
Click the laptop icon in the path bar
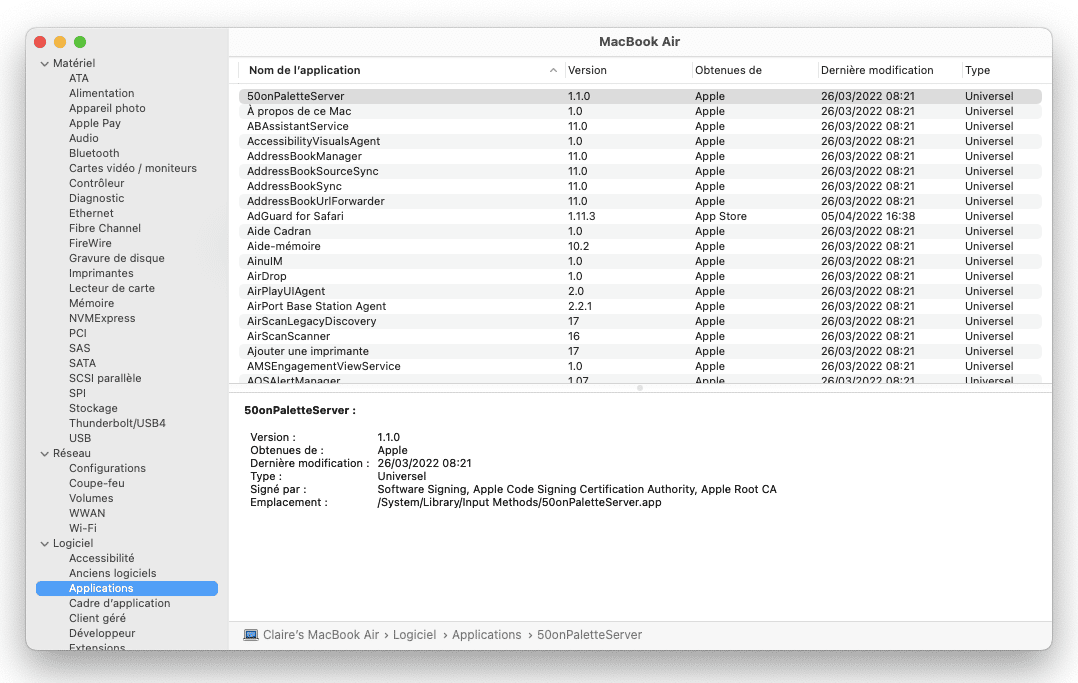coord(251,635)
